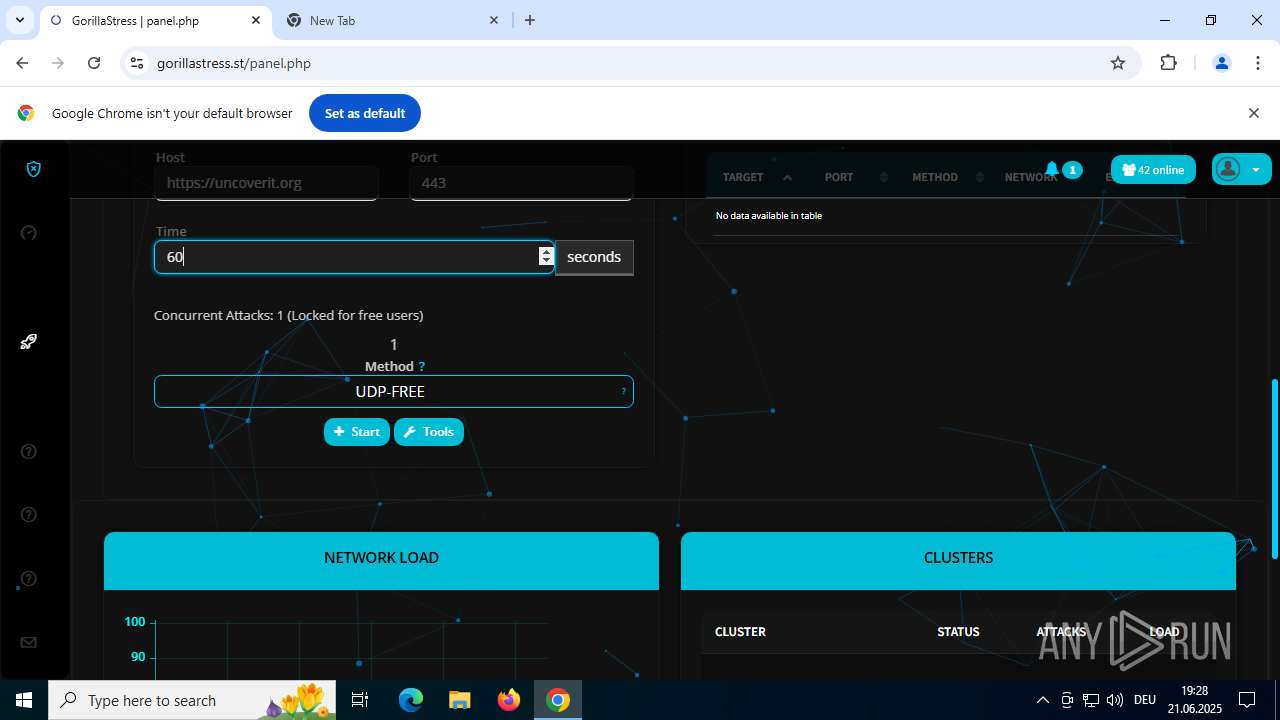Screen dimensions: 1280x720
Task: Dismiss the default browser infobar
Action: 1253,113
